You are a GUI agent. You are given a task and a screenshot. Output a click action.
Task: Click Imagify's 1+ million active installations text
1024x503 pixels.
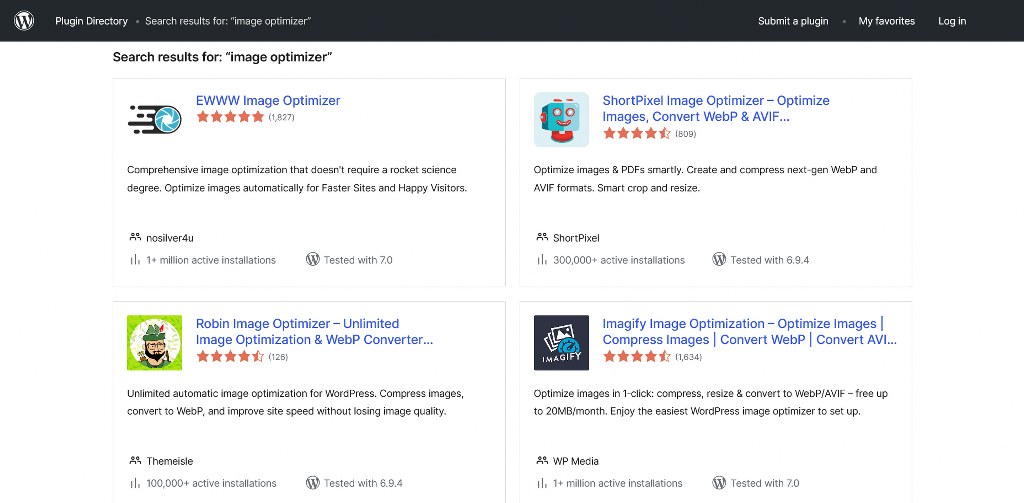[x=618, y=483]
